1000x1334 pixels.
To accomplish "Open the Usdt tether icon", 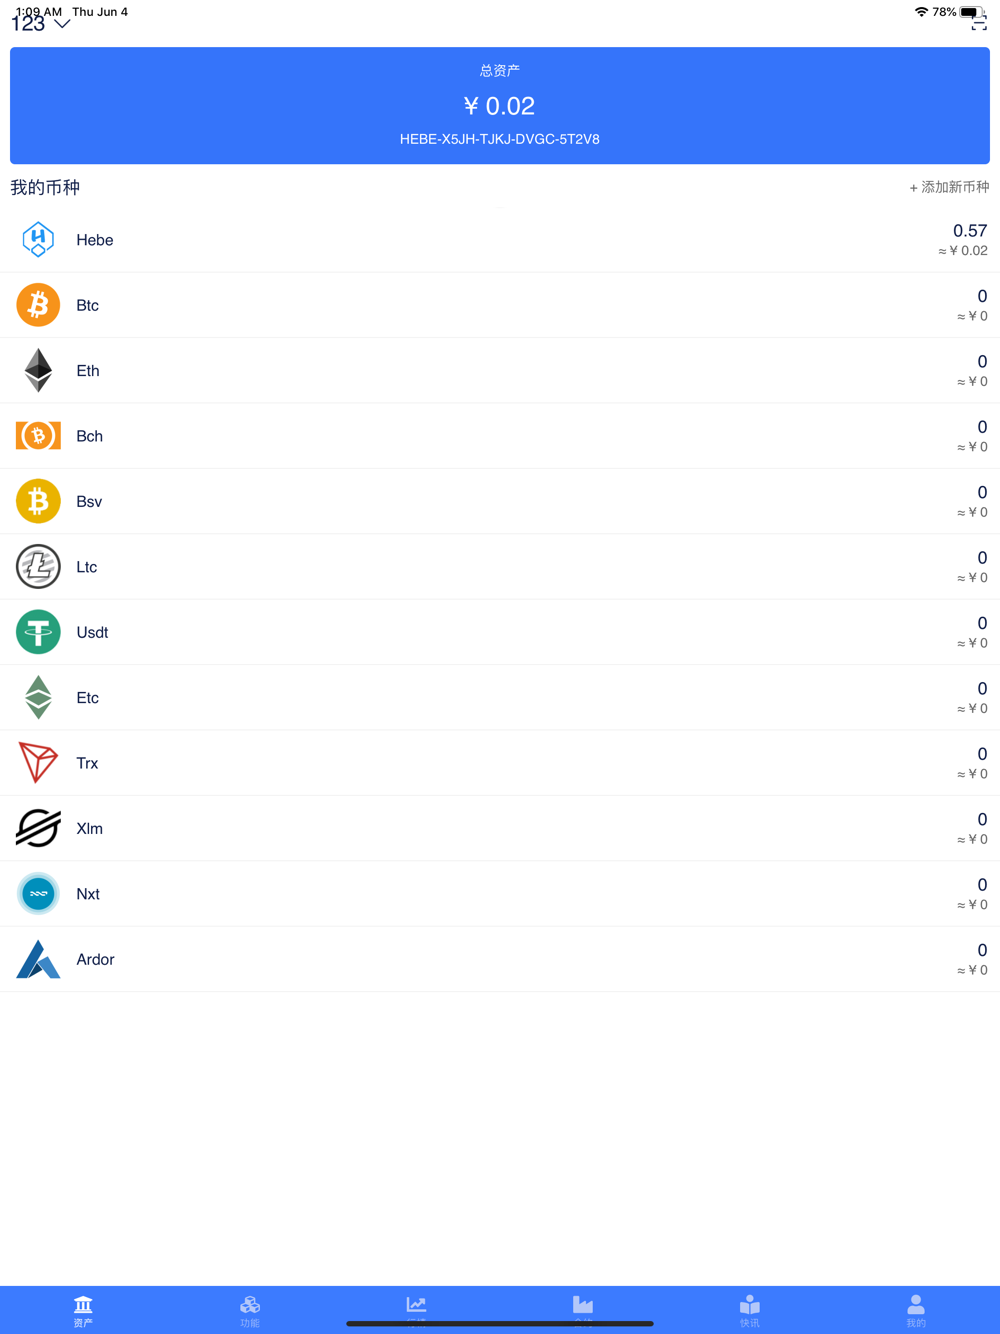I will click(38, 632).
